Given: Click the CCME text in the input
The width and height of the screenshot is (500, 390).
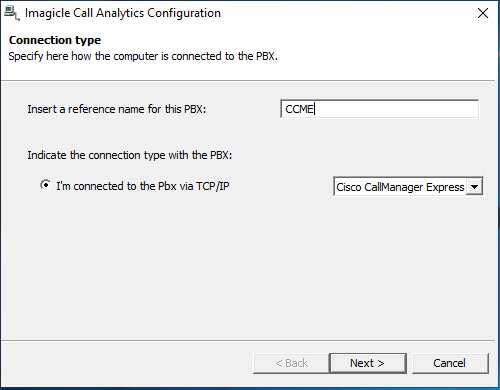Looking at the screenshot, I should coord(299,109).
